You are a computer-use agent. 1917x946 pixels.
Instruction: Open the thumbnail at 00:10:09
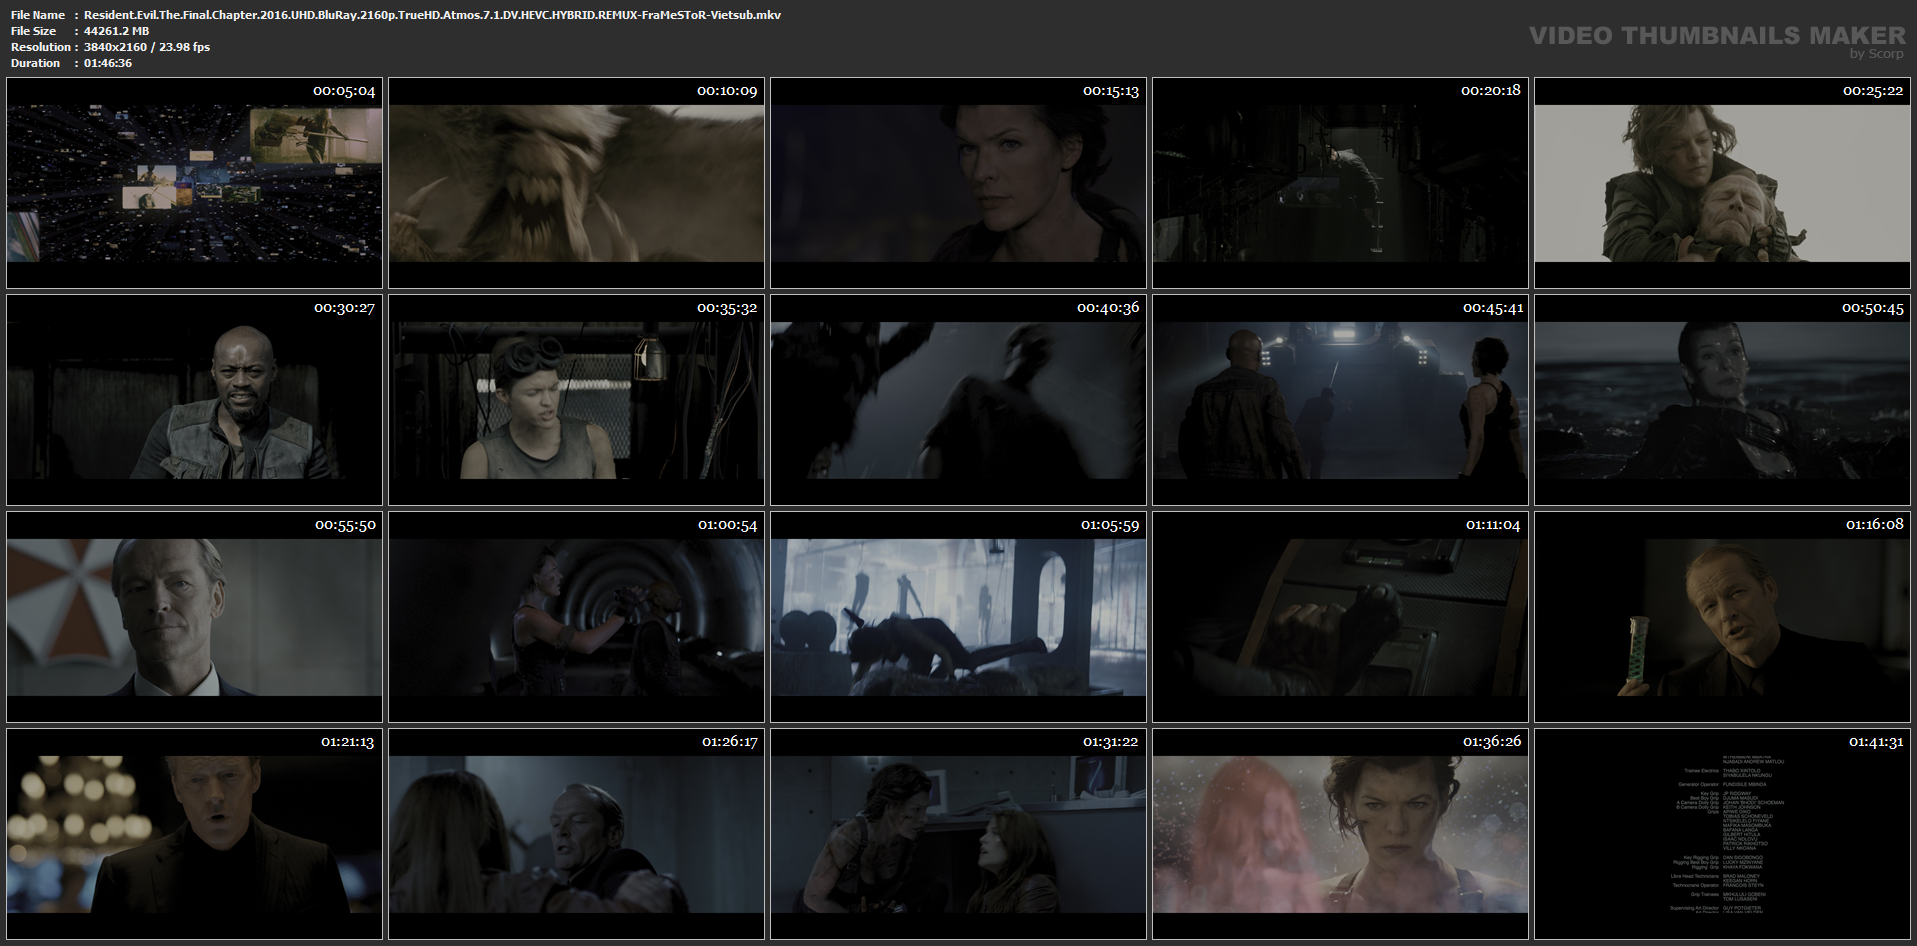coord(576,183)
